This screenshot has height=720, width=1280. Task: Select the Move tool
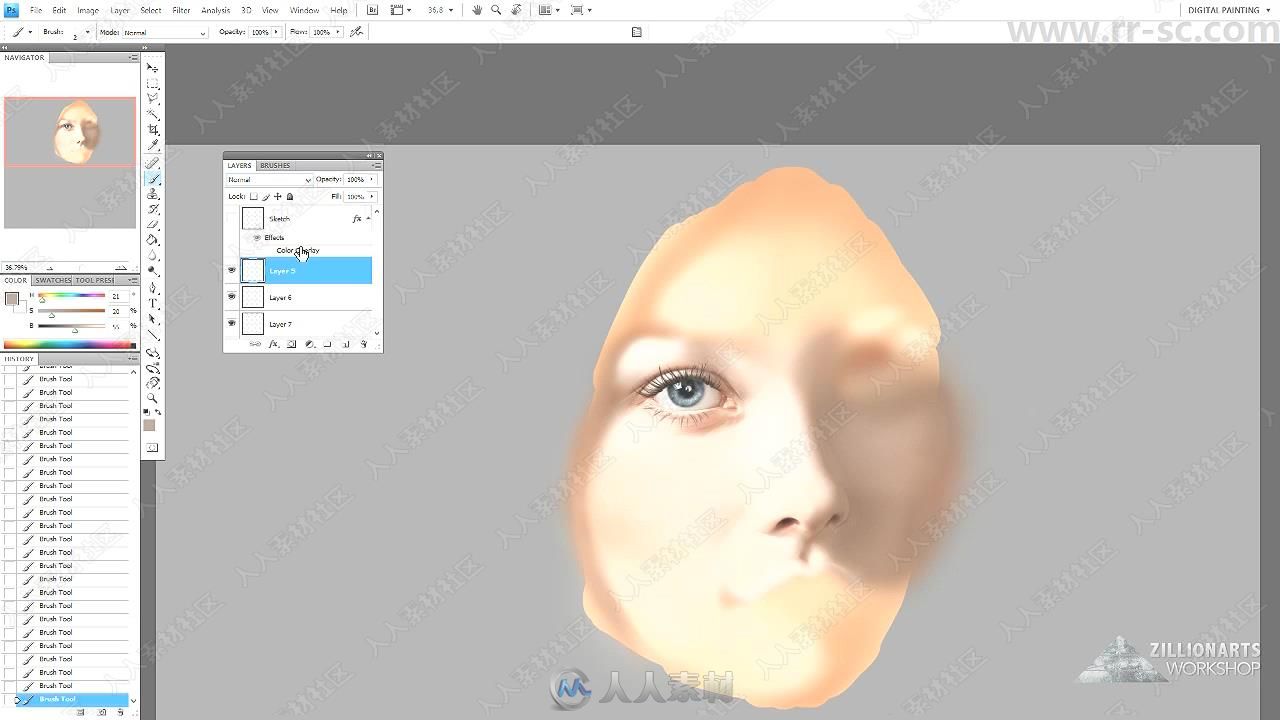point(153,67)
